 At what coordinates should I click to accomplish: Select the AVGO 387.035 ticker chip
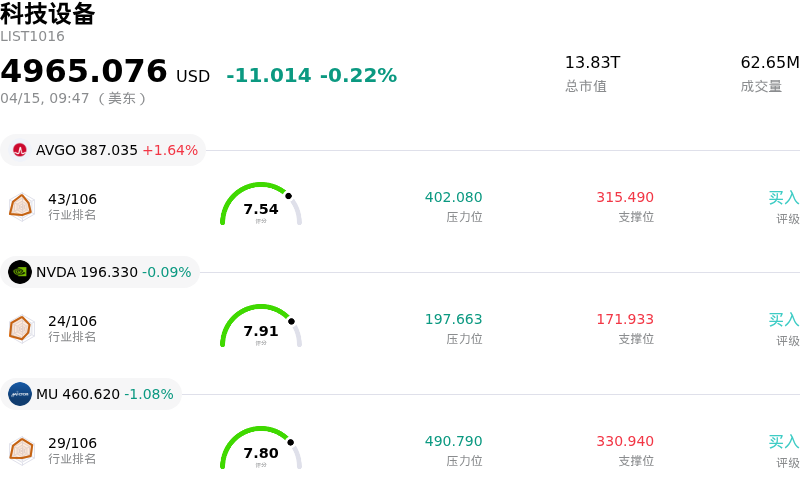104,150
